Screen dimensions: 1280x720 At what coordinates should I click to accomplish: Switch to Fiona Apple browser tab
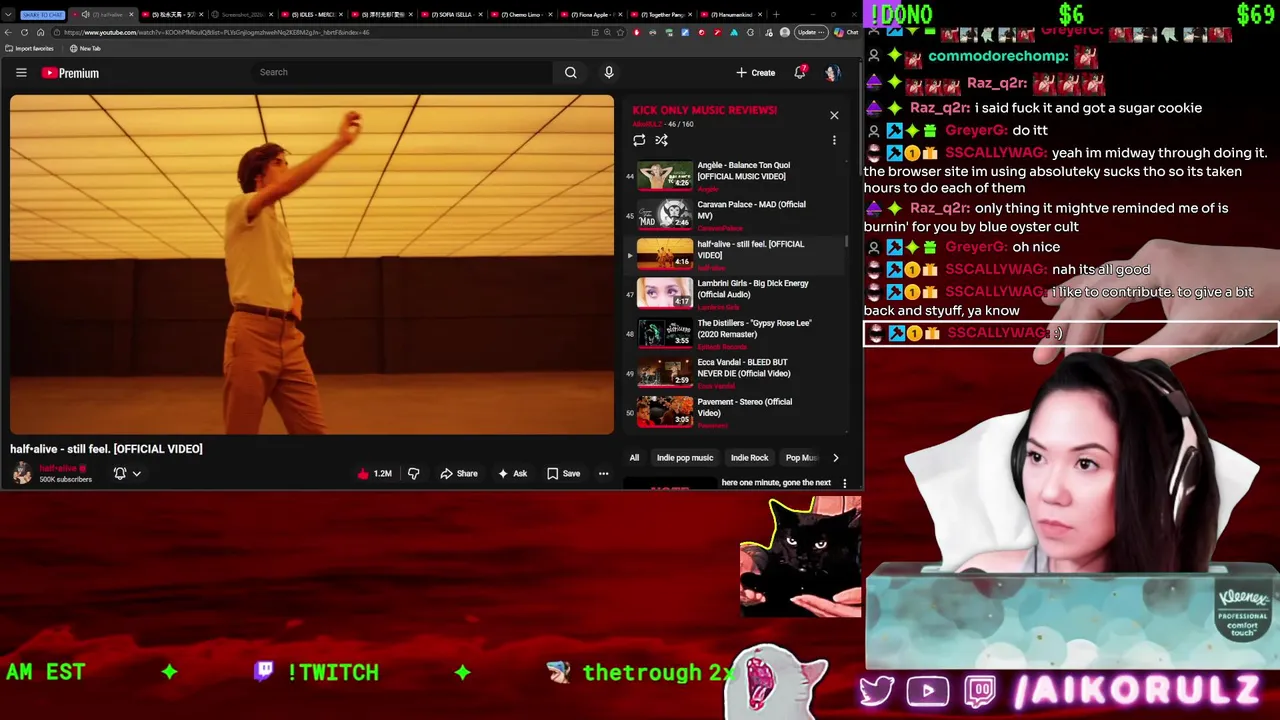590,15
